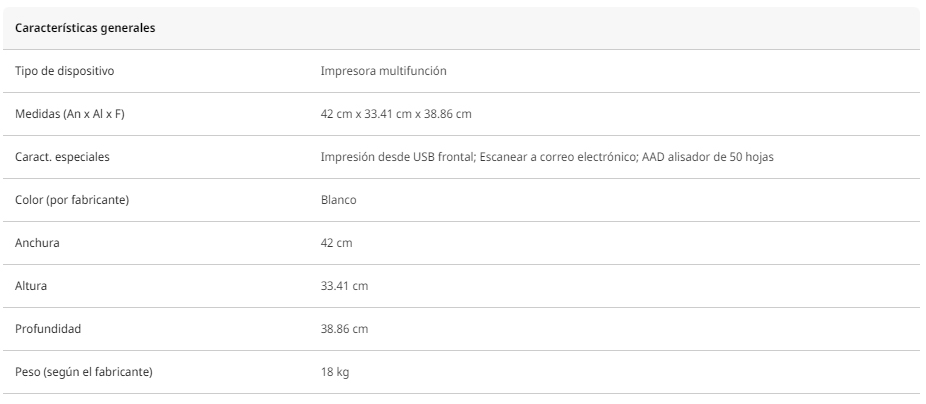Select the Anchura row label
Viewport: 926px width, 404px height.
(37, 243)
